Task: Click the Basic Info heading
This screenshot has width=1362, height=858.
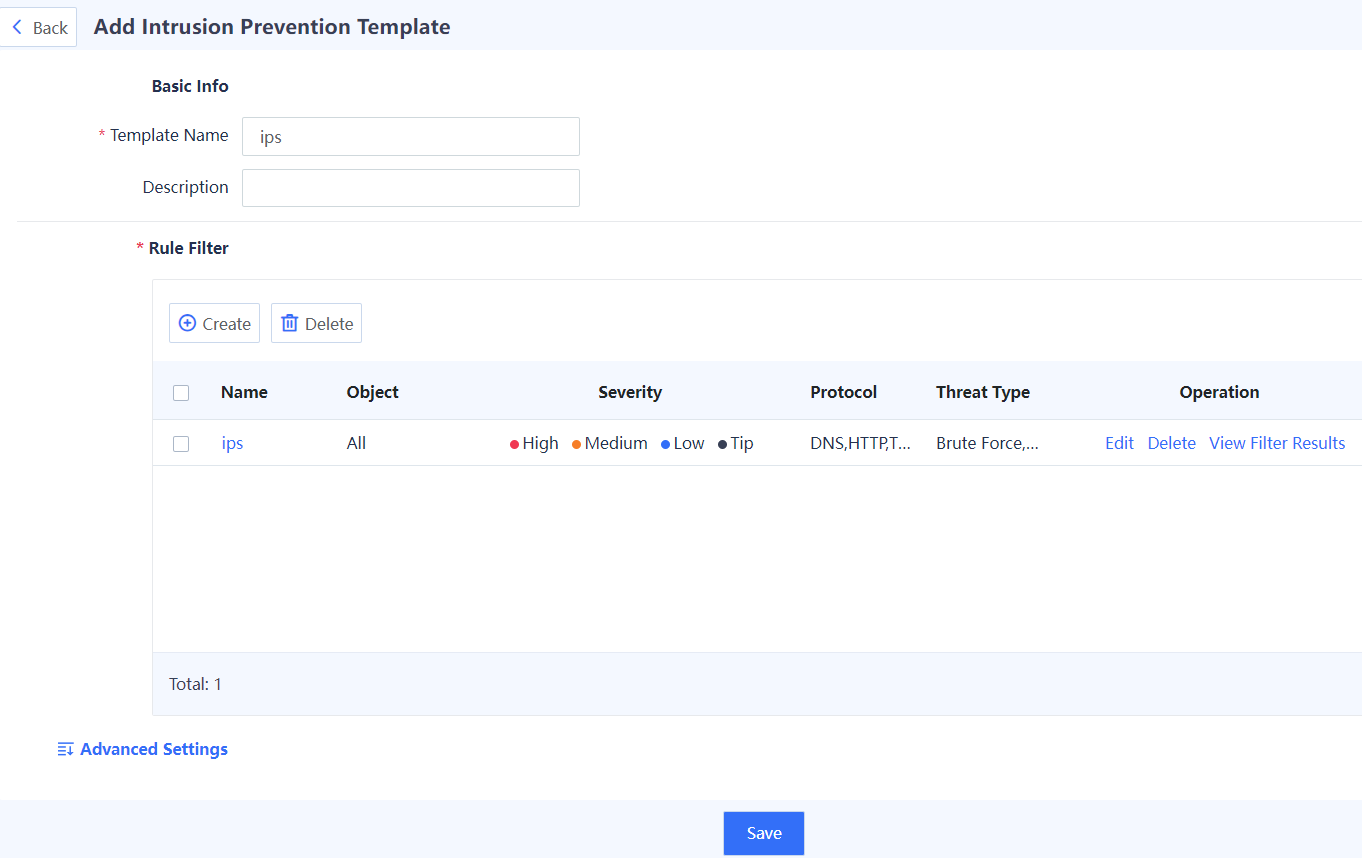Action: 190,86
